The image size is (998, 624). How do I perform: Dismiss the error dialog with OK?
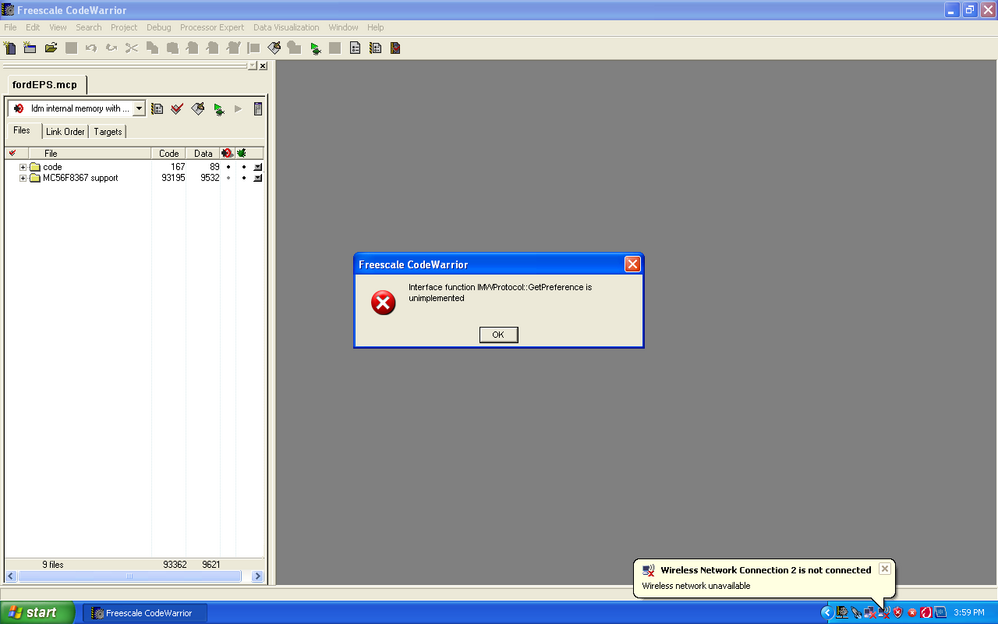[498, 334]
